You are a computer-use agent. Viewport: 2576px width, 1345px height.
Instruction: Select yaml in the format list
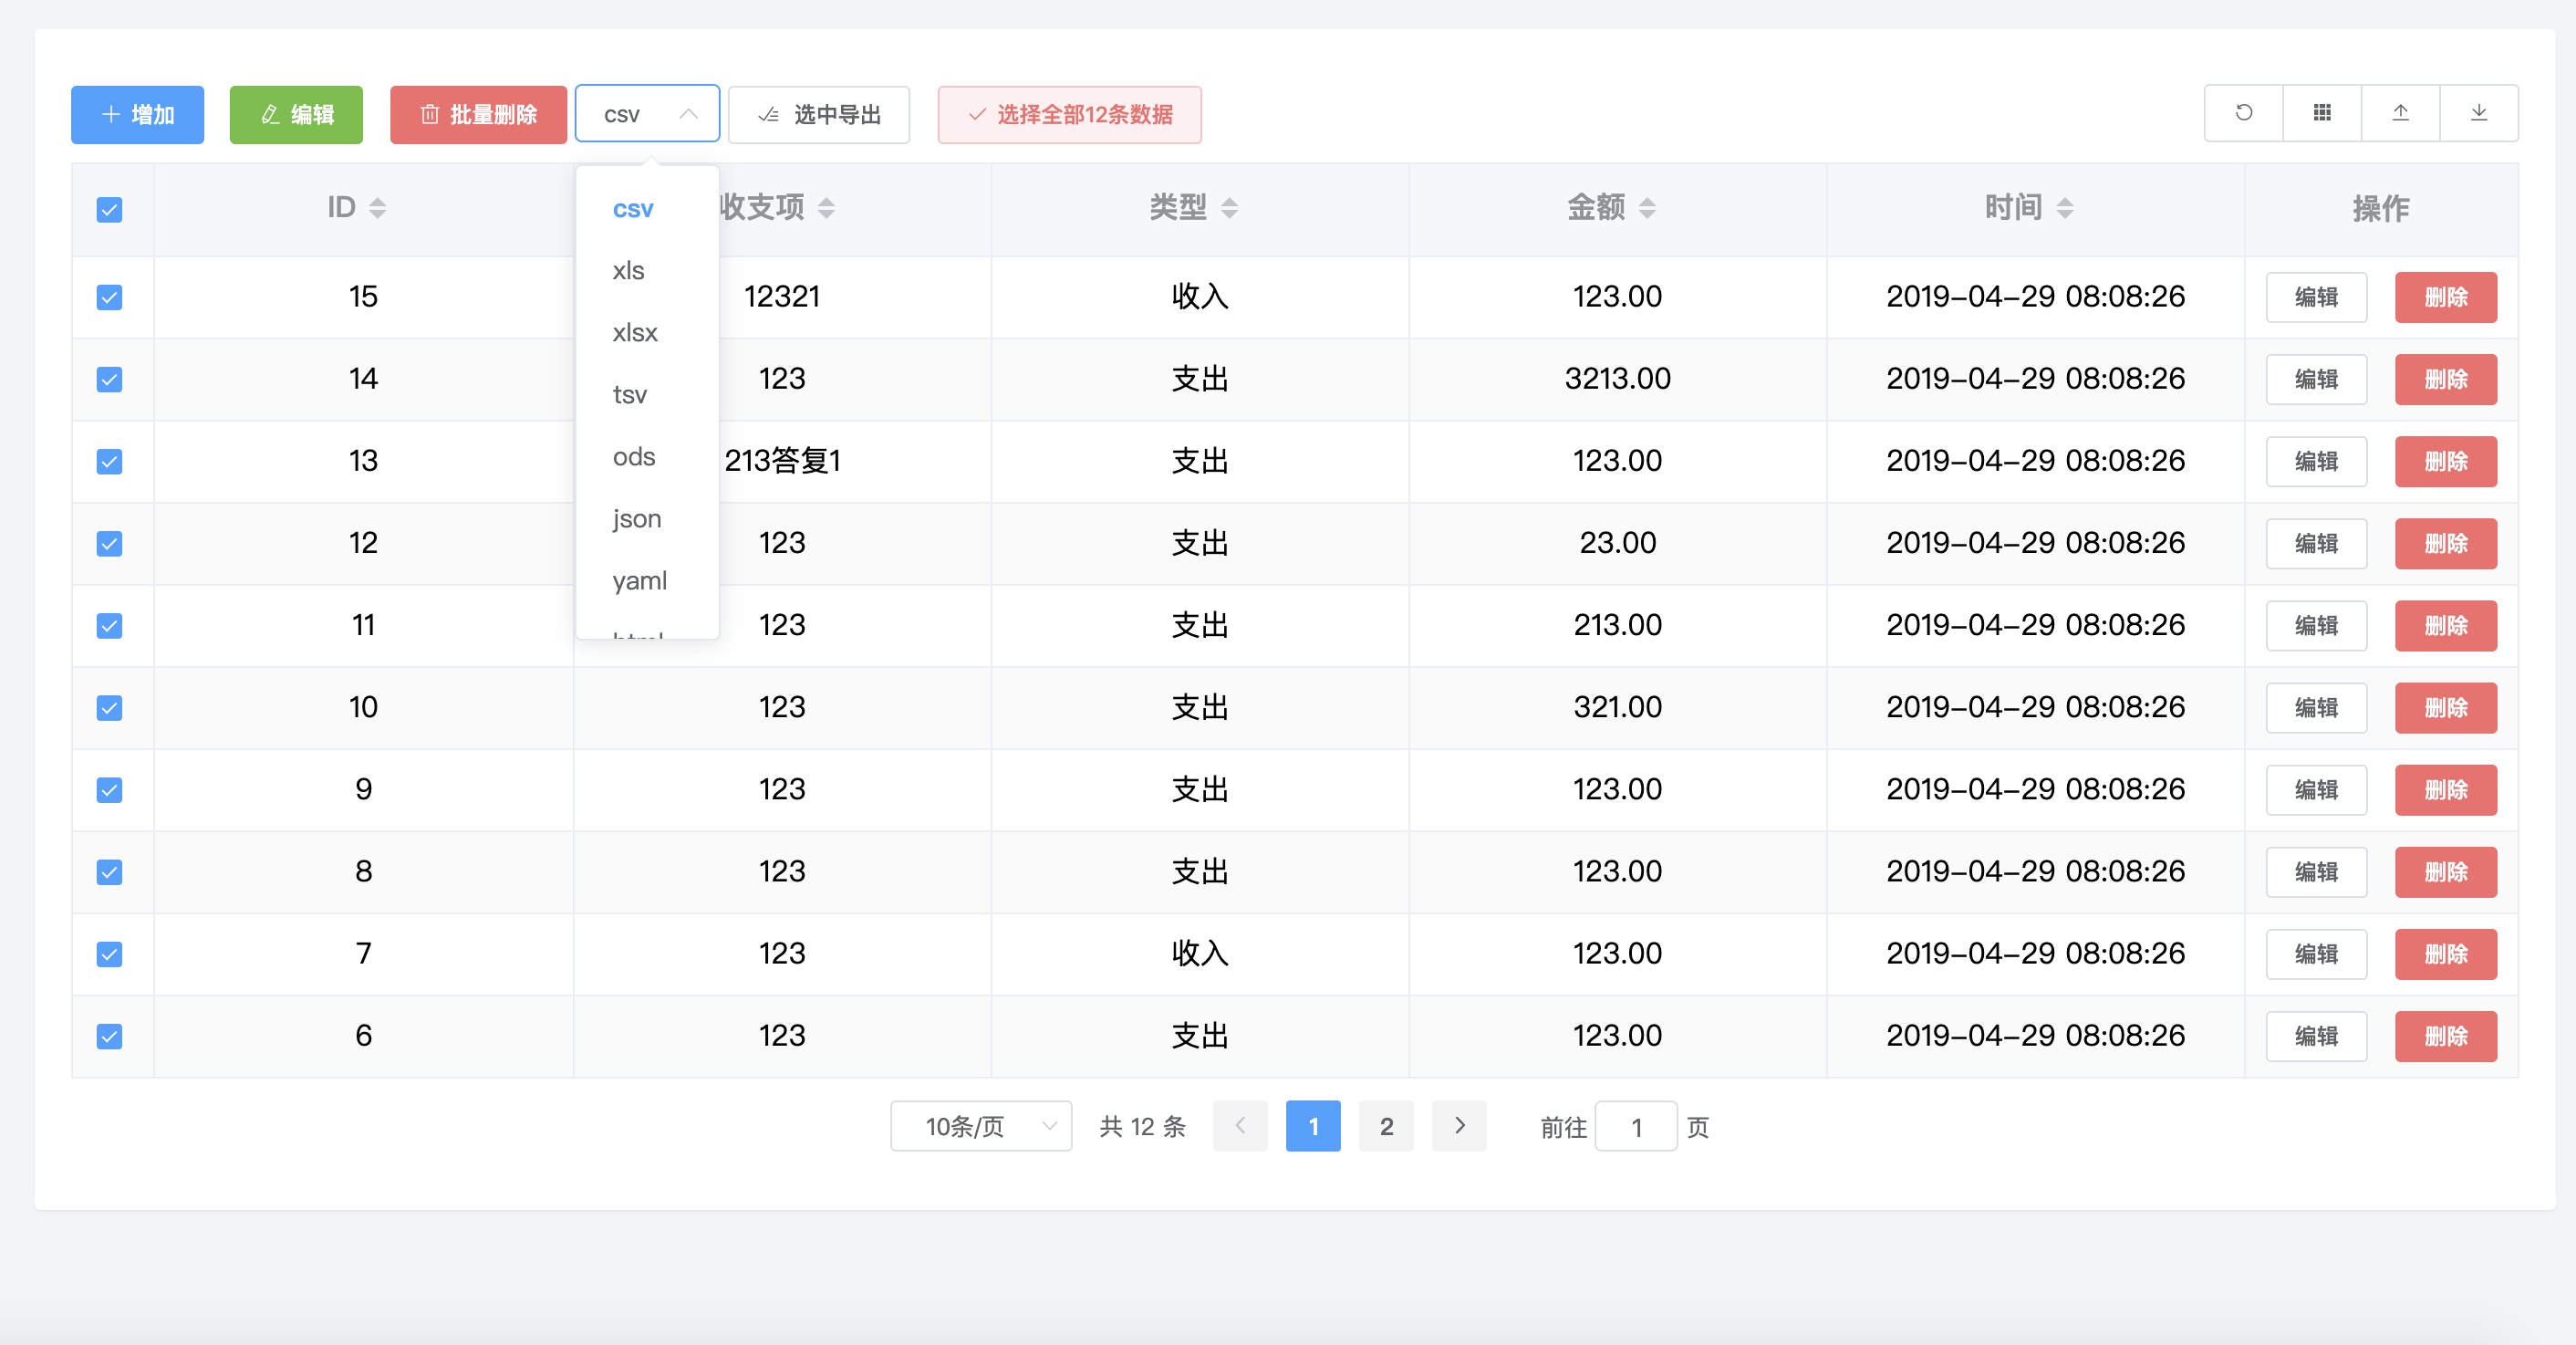tap(647, 581)
